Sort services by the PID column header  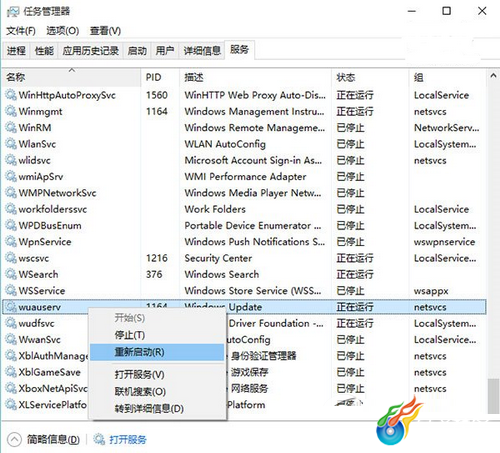click(x=160, y=77)
